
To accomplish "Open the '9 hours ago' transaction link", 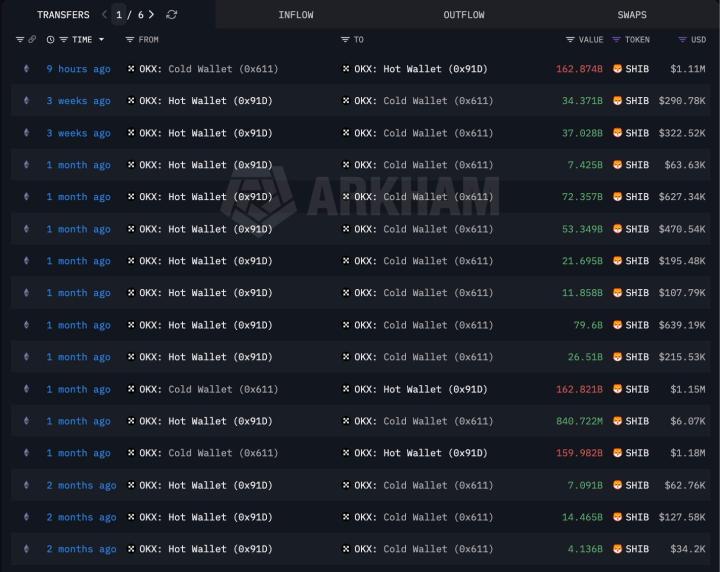I will (x=78, y=69).
